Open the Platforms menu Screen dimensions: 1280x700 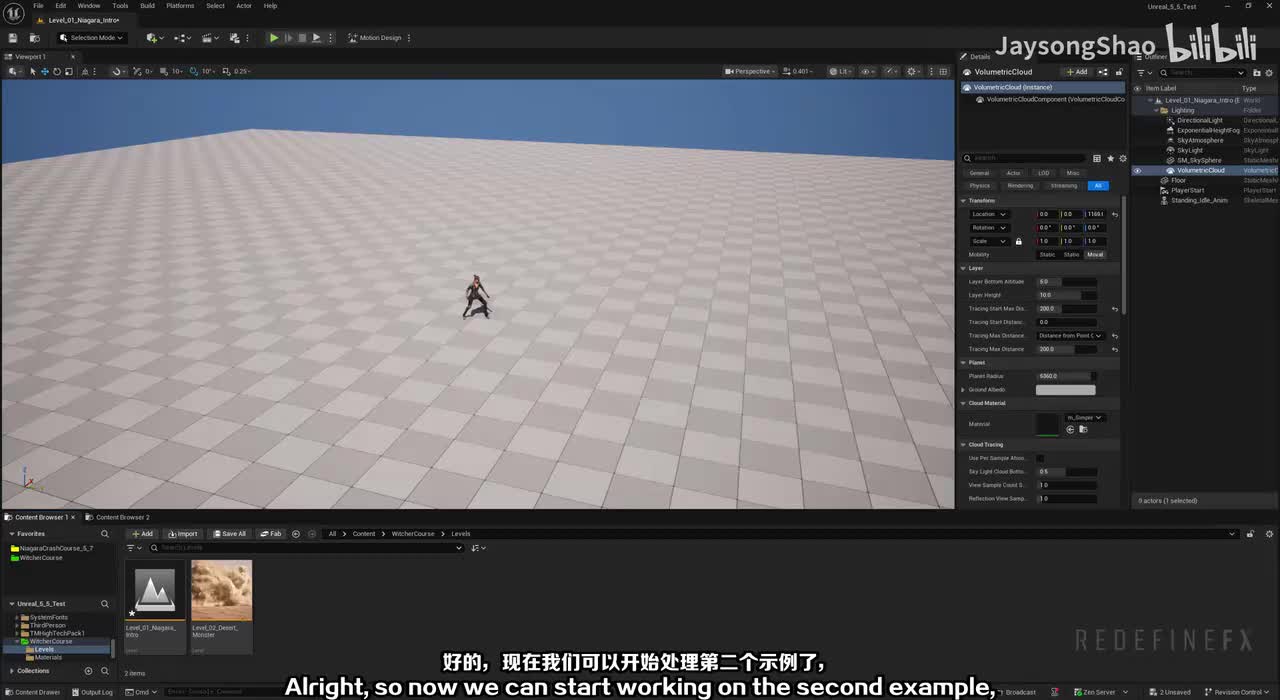pyautogui.click(x=180, y=5)
